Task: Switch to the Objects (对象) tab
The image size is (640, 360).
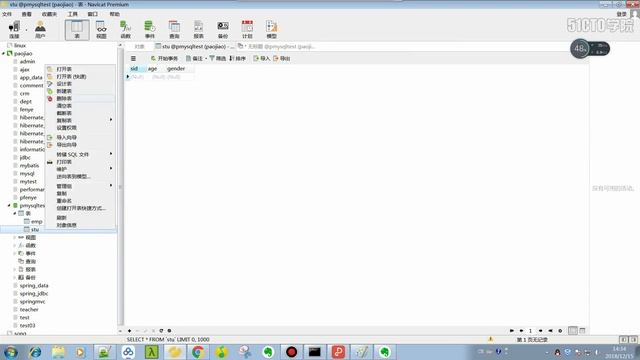Action: coord(140,47)
